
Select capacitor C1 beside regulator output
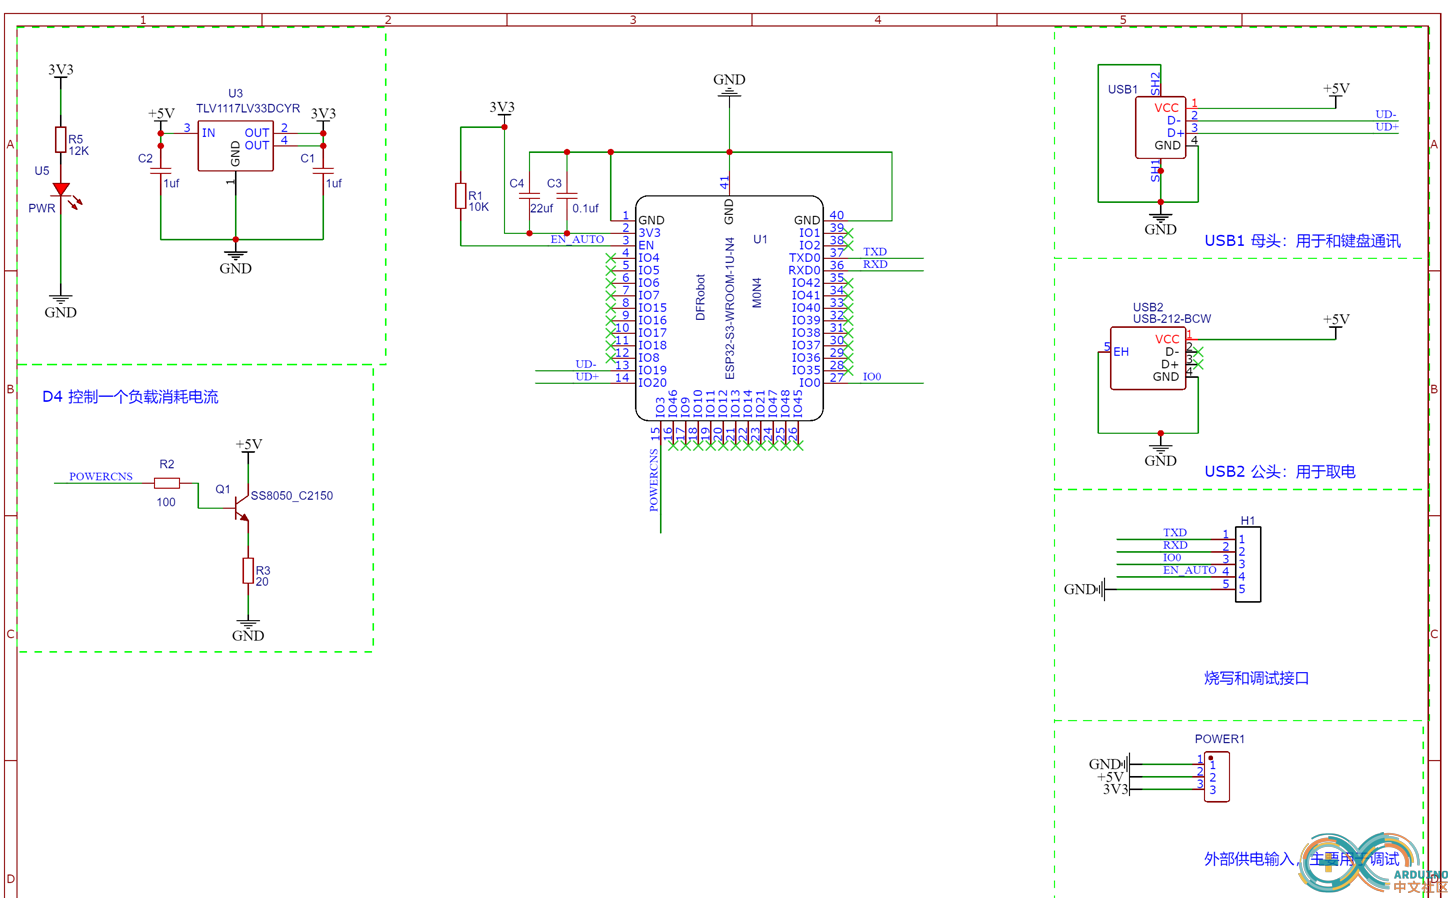click(x=323, y=171)
